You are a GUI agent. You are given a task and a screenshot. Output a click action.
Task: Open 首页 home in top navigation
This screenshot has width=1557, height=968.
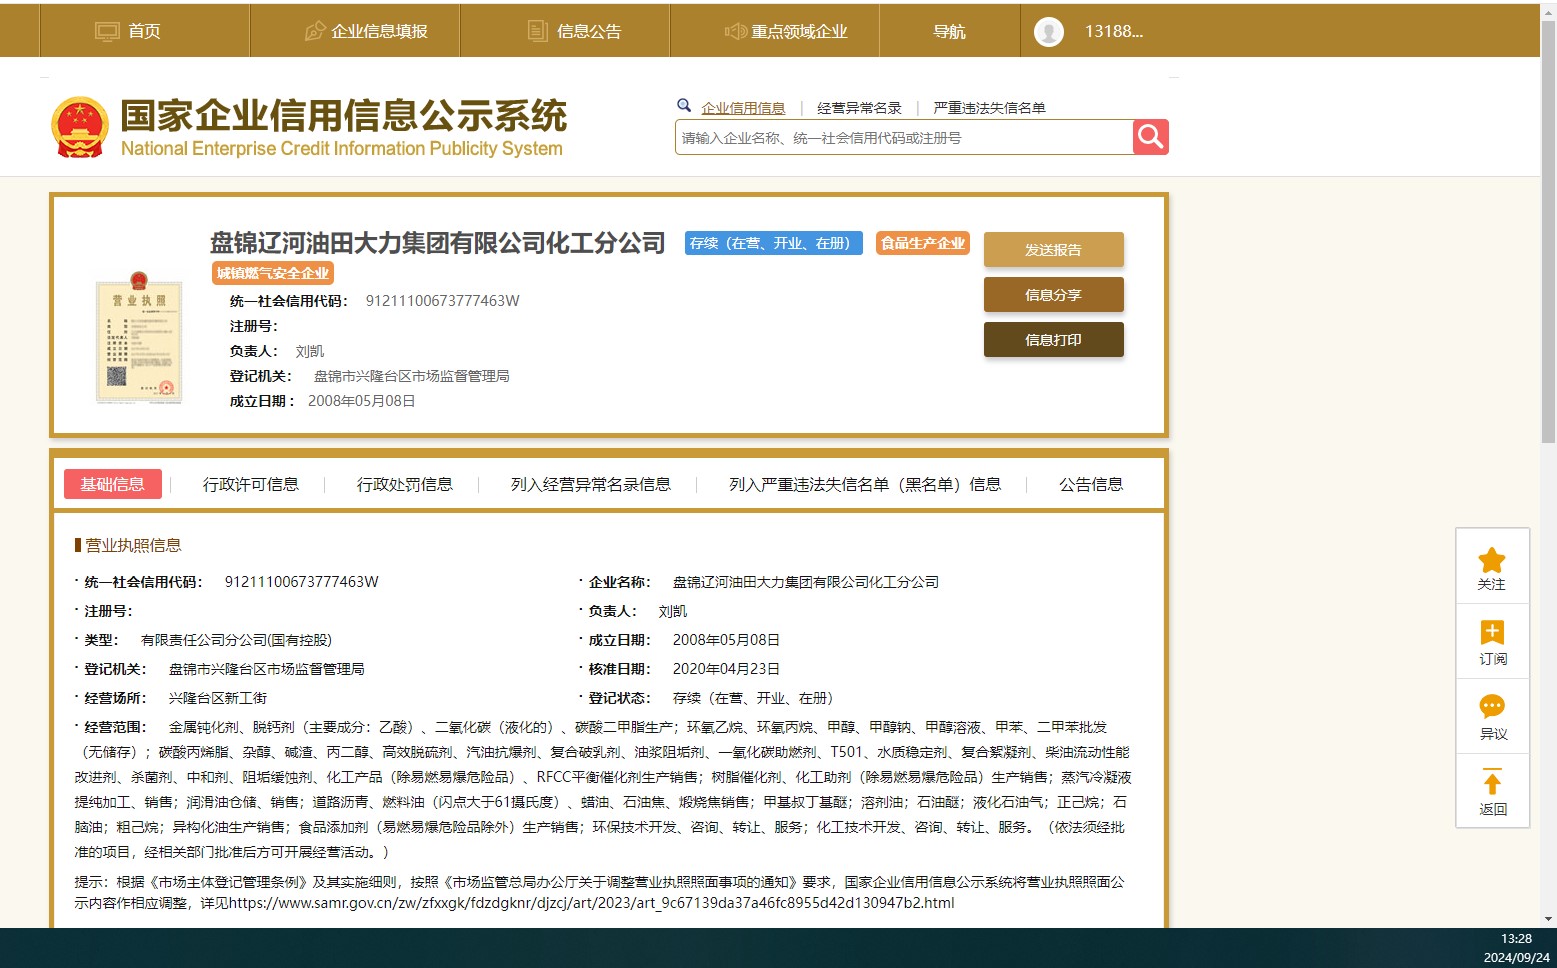(128, 31)
